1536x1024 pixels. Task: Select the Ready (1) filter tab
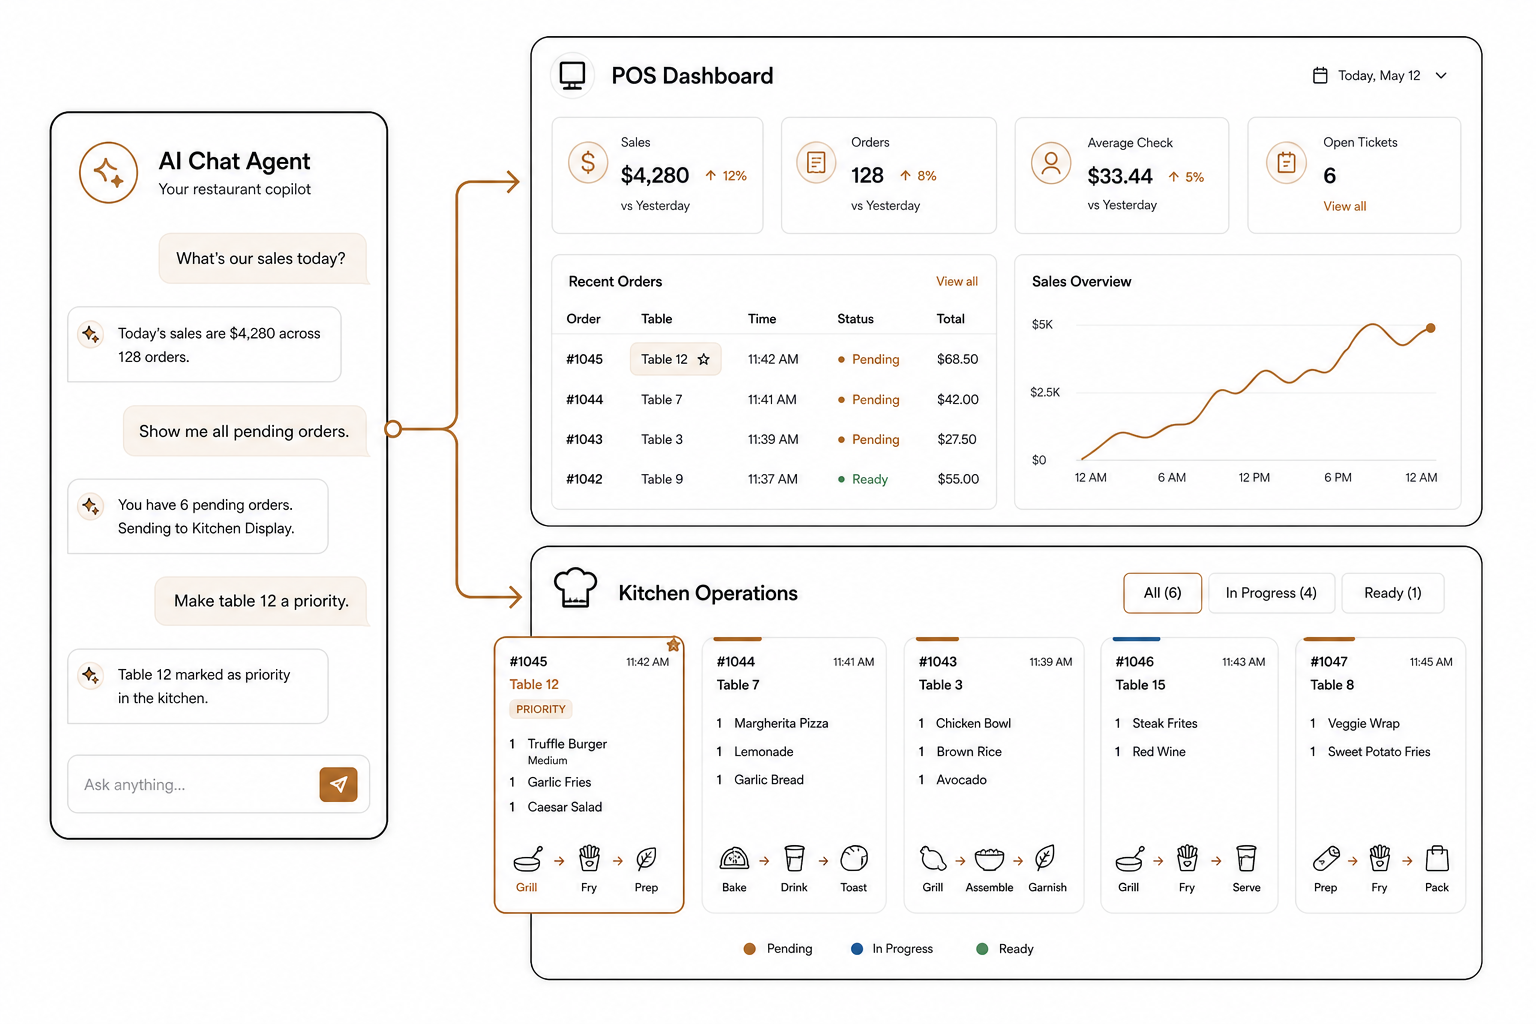tap(1393, 593)
